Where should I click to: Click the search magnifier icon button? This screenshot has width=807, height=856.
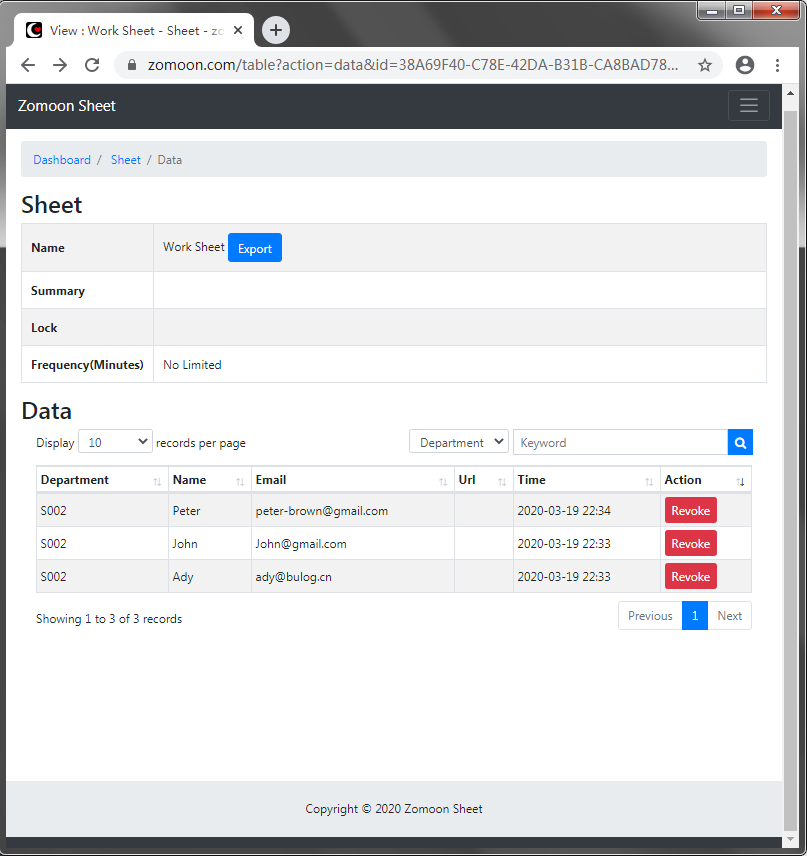[740, 442]
